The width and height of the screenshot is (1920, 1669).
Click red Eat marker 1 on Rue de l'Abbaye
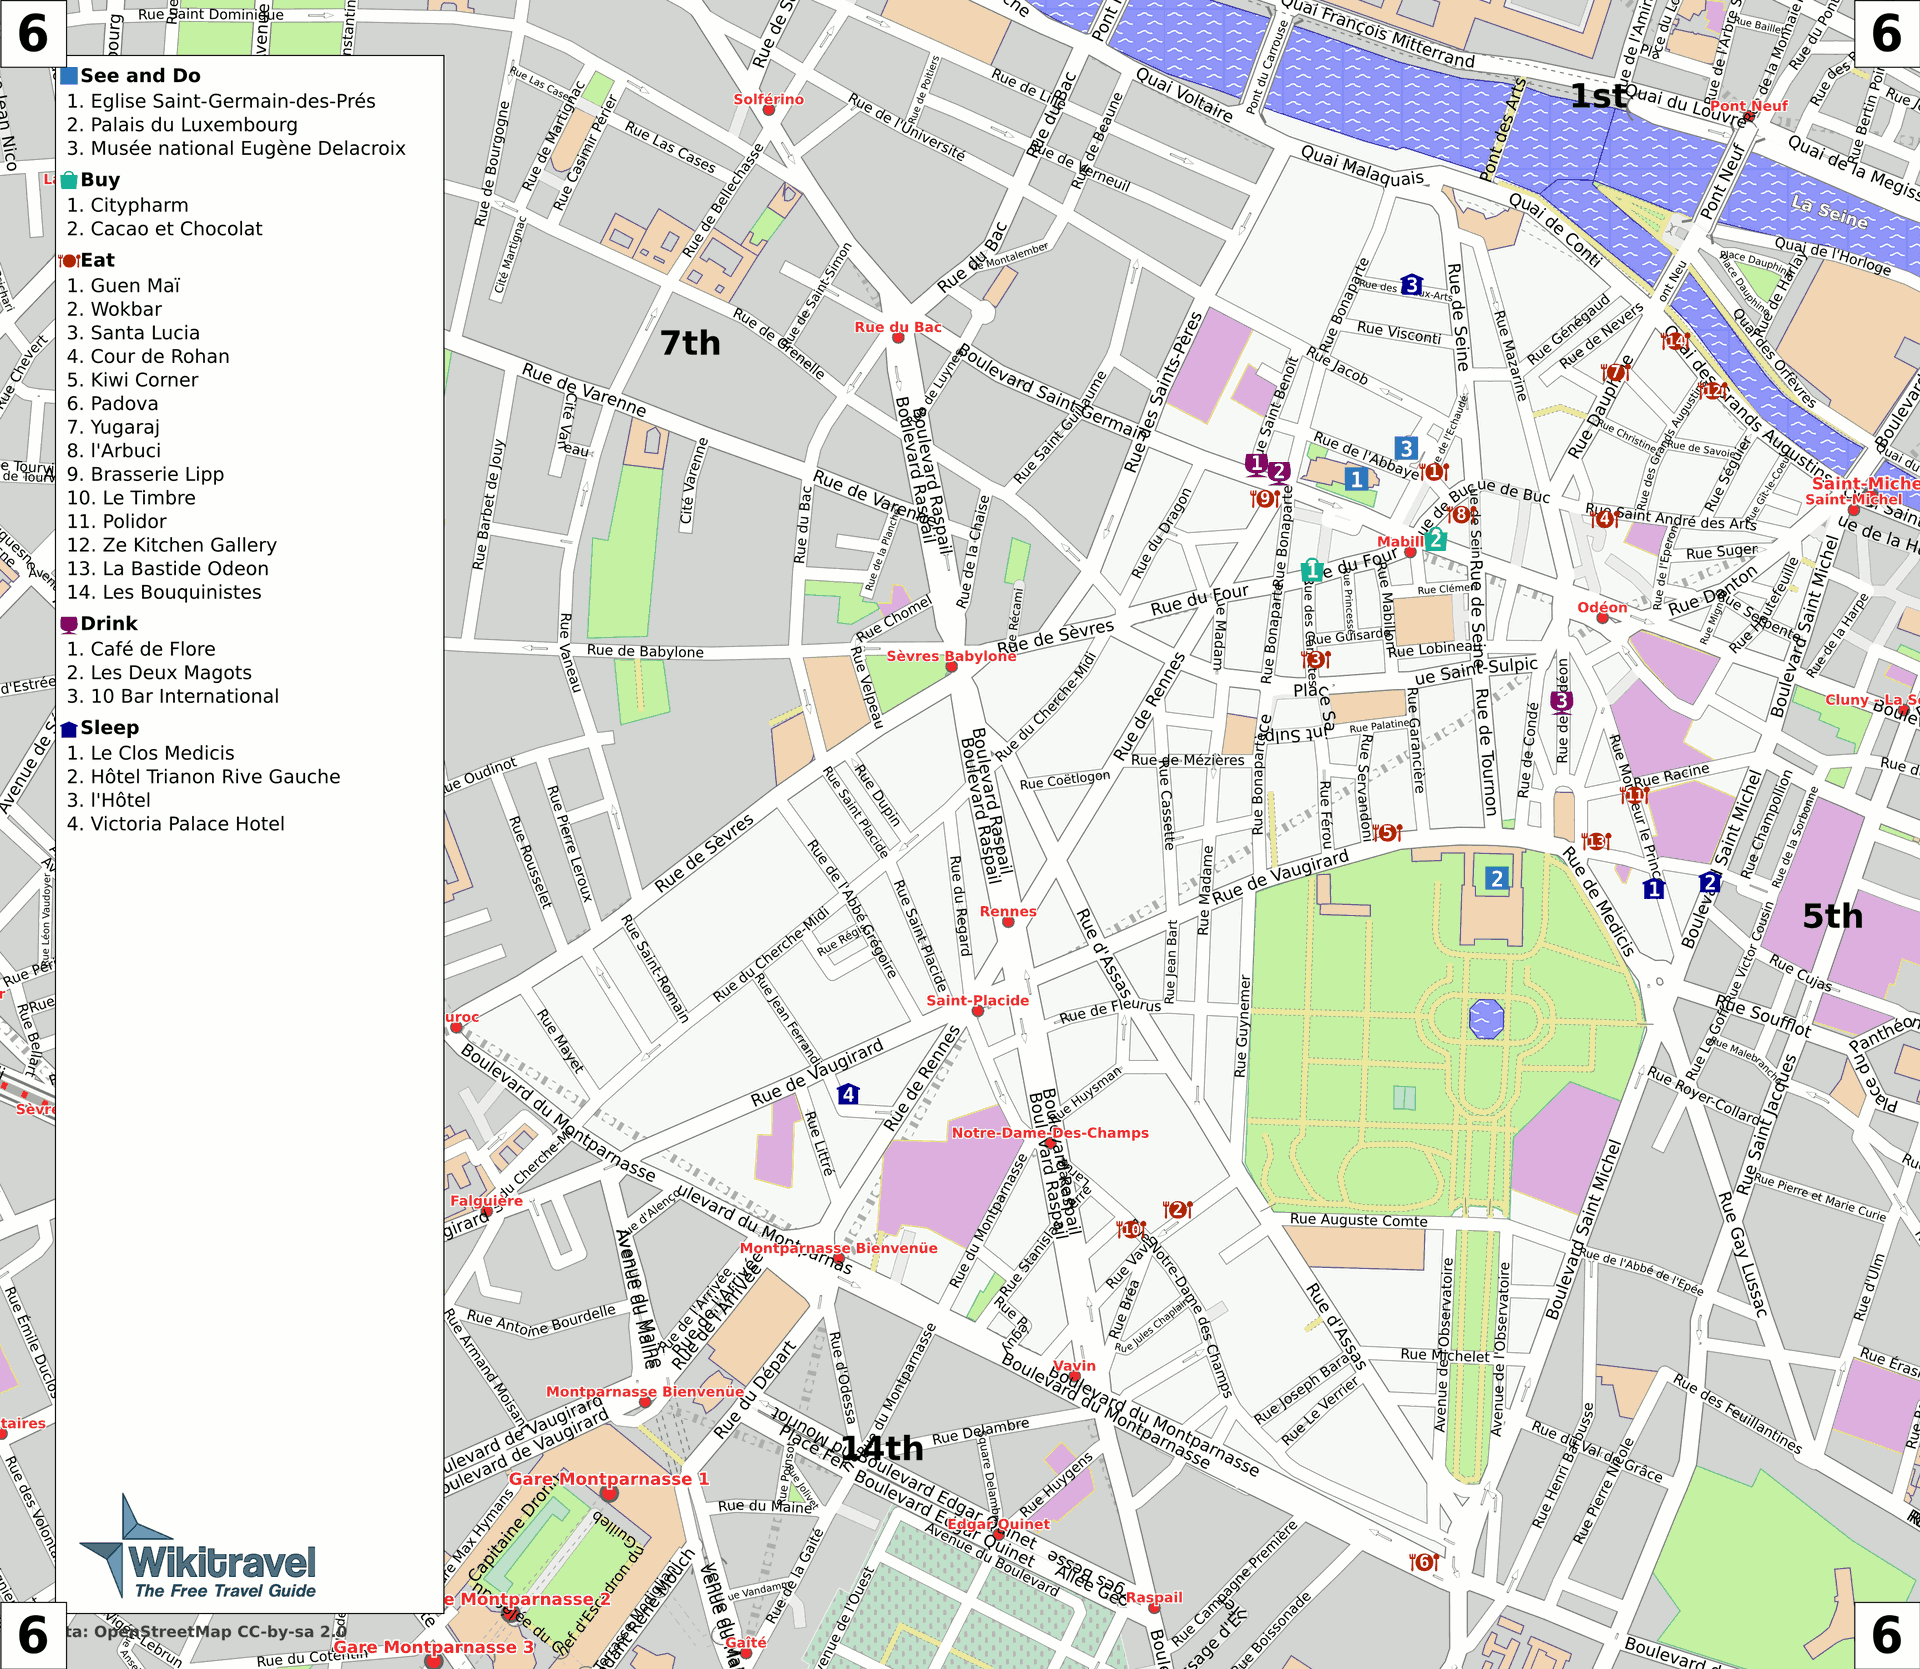[x=1435, y=471]
